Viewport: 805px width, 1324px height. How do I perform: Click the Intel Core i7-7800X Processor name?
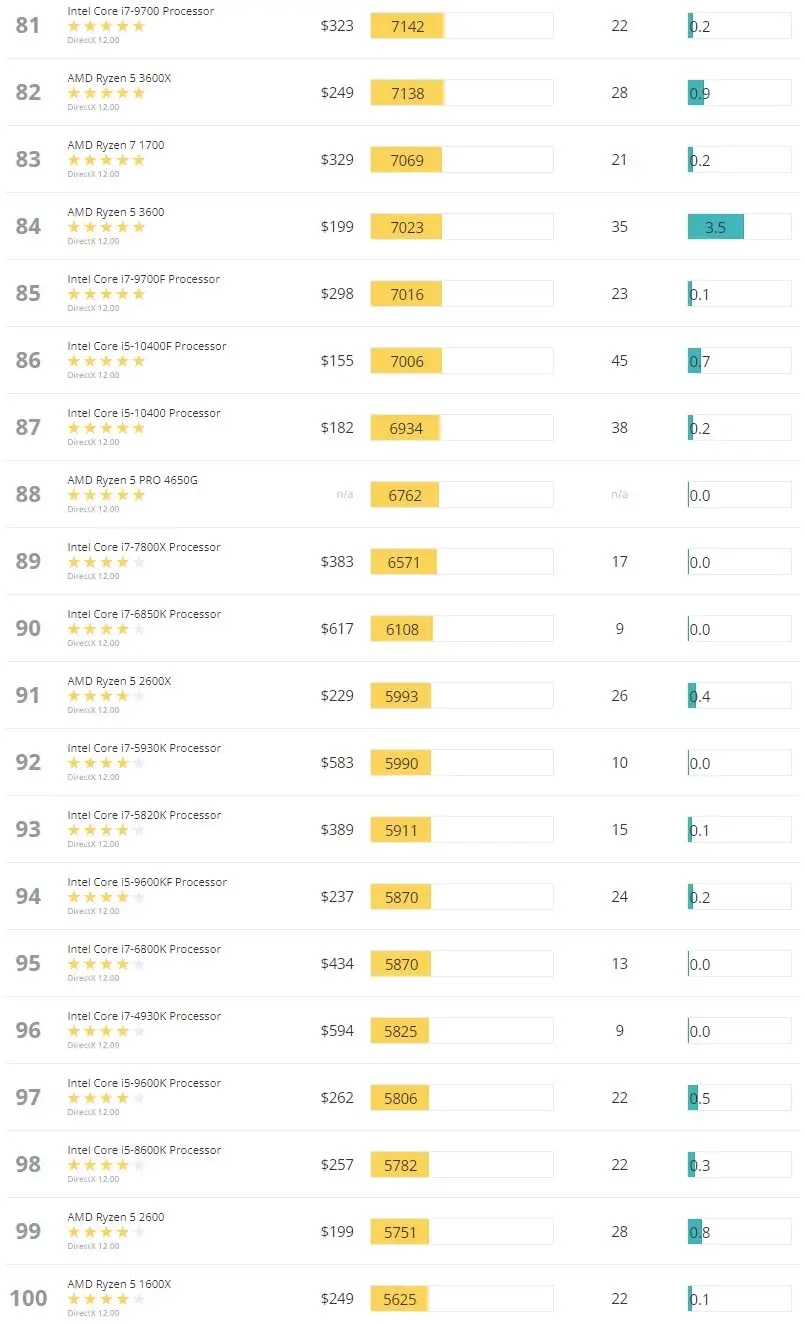pyautogui.click(x=144, y=547)
